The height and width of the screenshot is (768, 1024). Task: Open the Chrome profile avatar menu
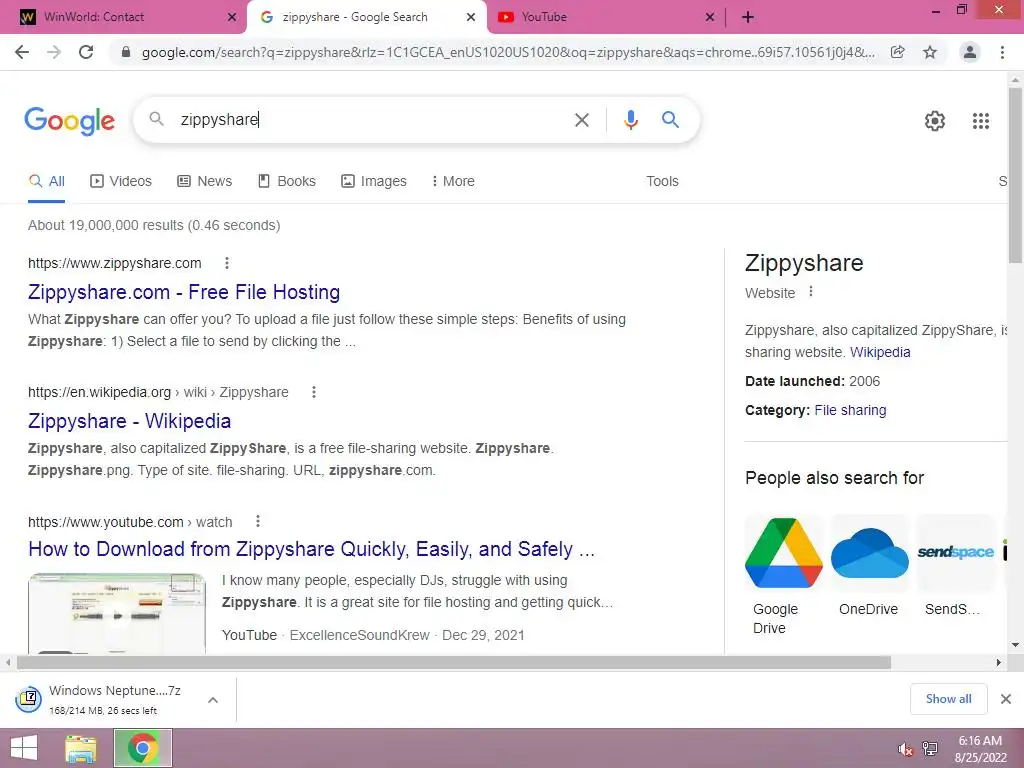(x=970, y=52)
